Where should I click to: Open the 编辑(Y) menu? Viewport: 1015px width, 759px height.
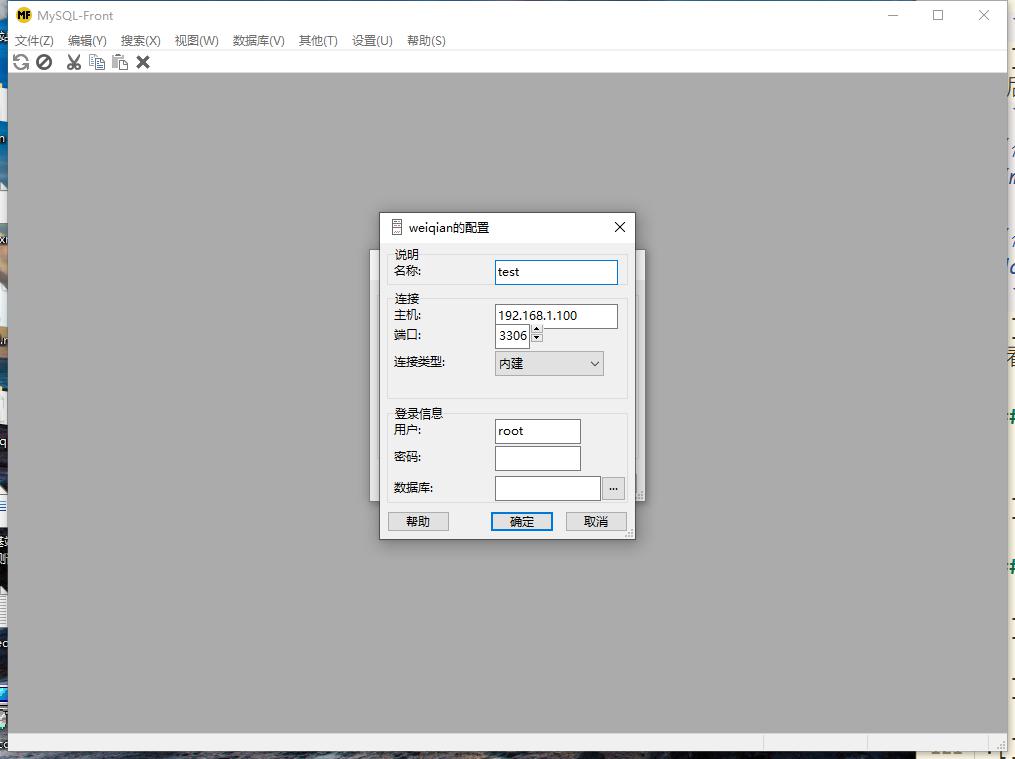click(x=87, y=41)
